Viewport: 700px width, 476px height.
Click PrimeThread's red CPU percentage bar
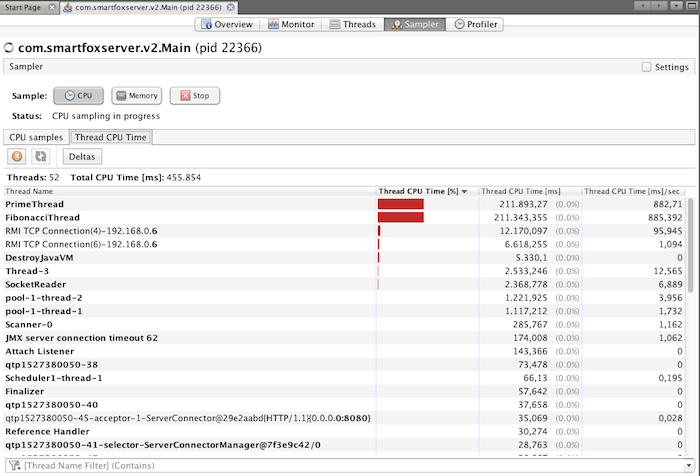pos(400,204)
